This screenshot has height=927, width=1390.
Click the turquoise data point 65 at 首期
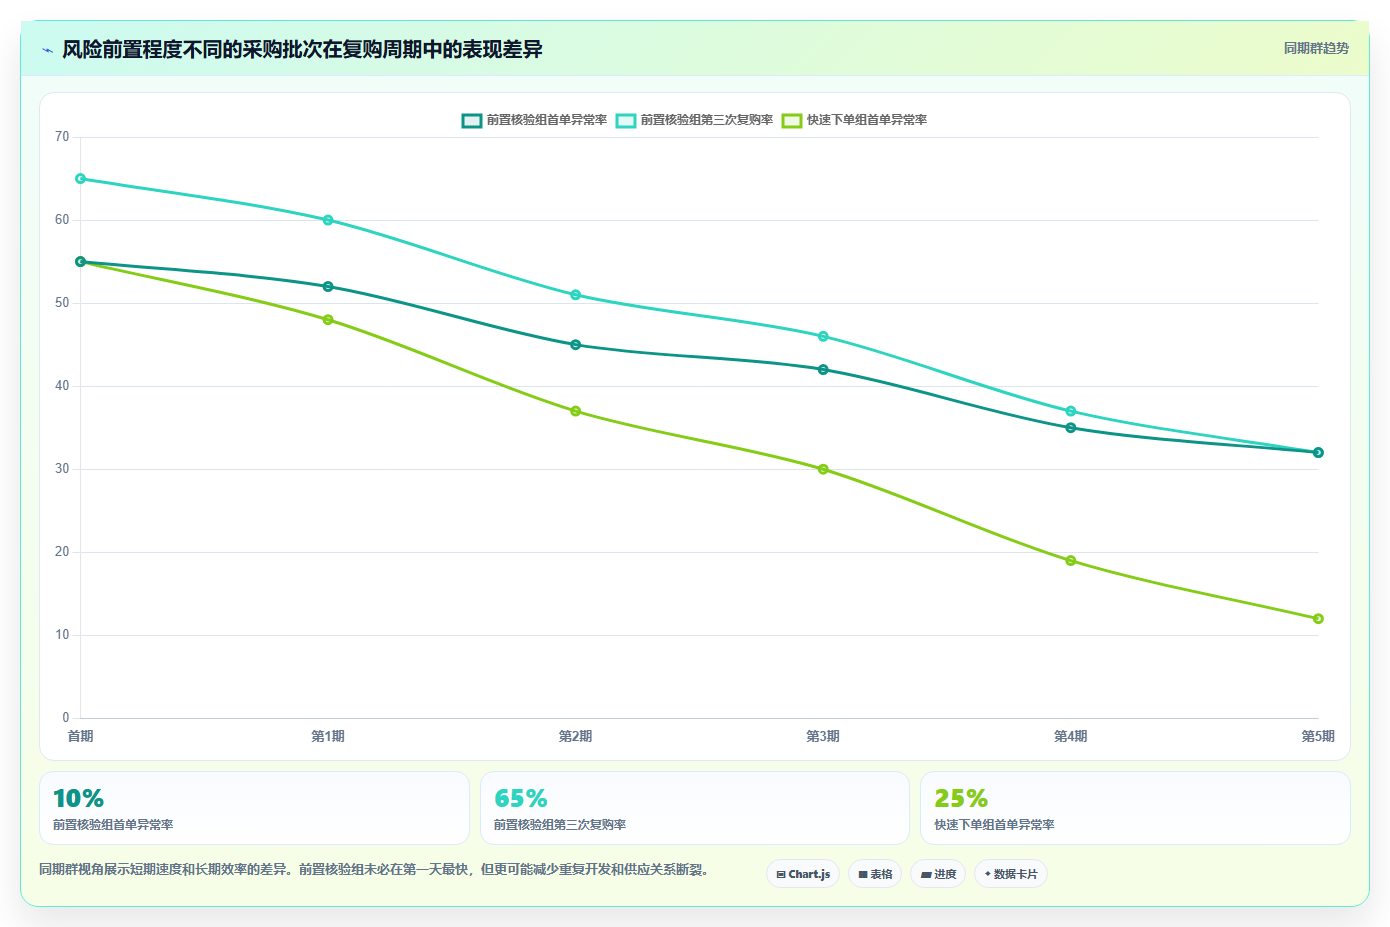click(x=81, y=179)
